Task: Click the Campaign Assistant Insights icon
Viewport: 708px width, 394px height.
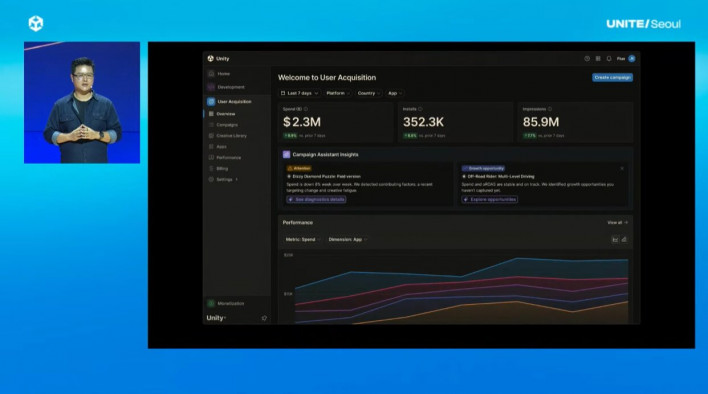Action: tap(286, 154)
